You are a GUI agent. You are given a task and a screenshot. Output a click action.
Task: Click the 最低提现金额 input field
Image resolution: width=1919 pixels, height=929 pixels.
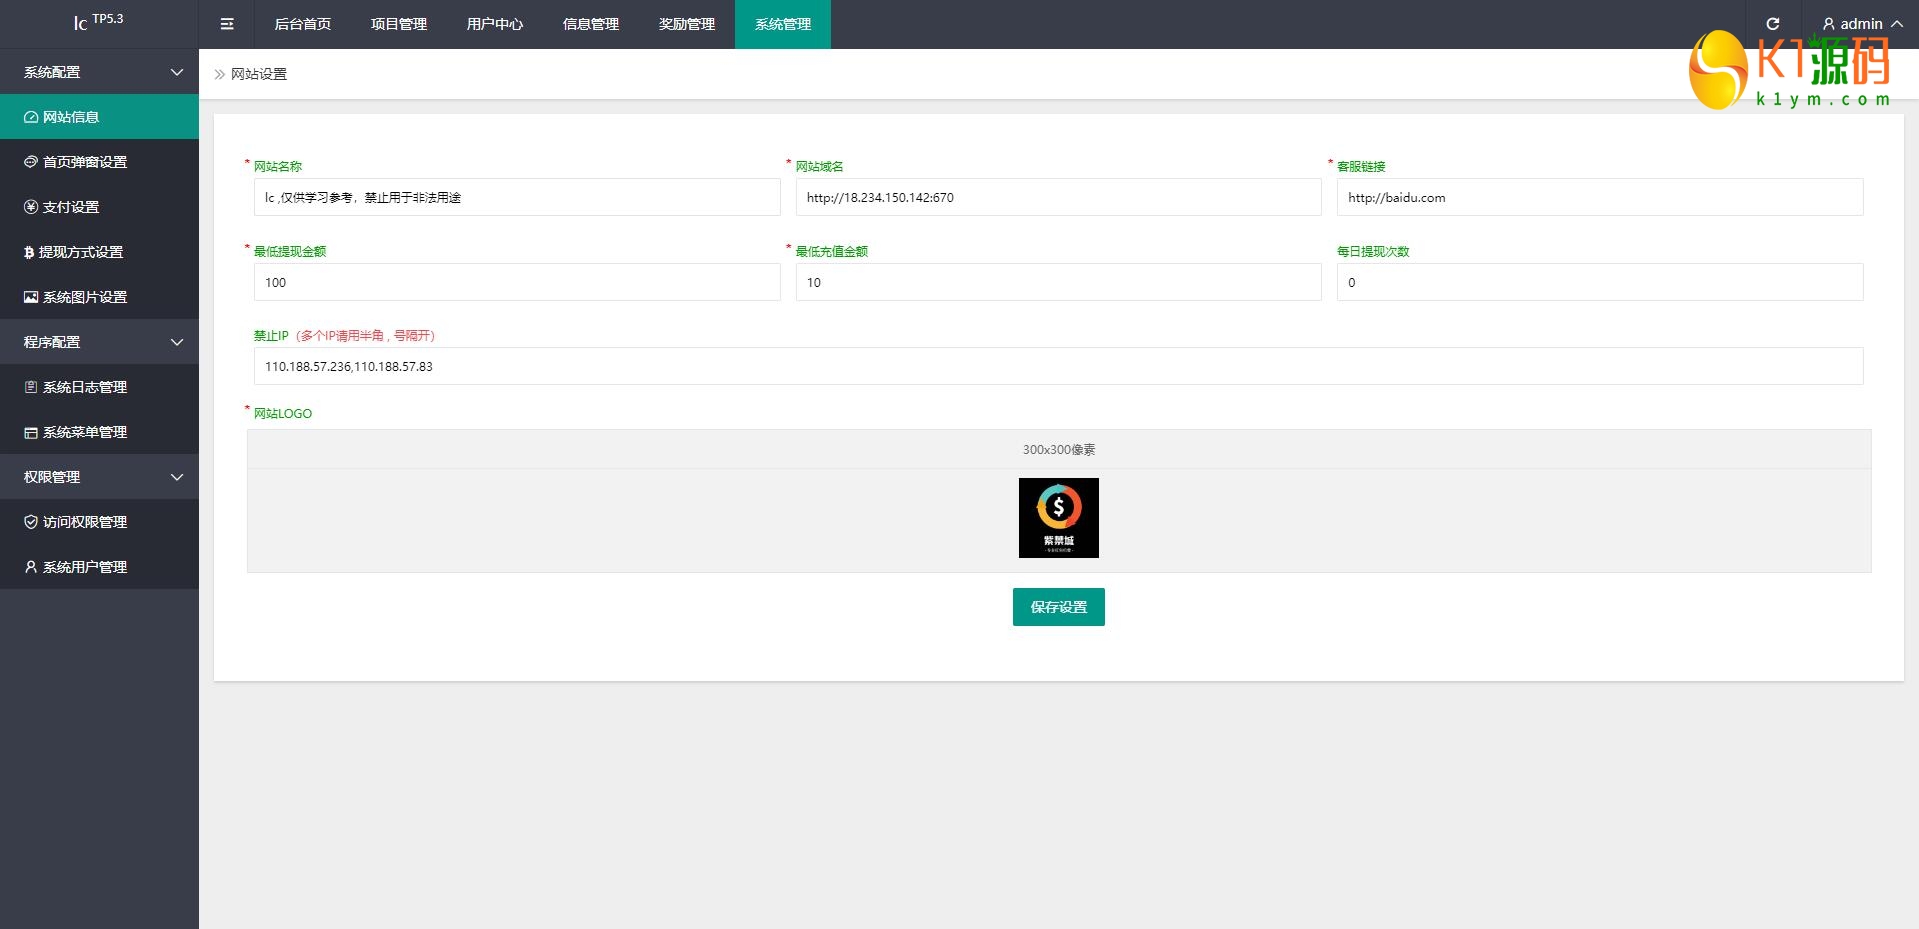(x=517, y=282)
